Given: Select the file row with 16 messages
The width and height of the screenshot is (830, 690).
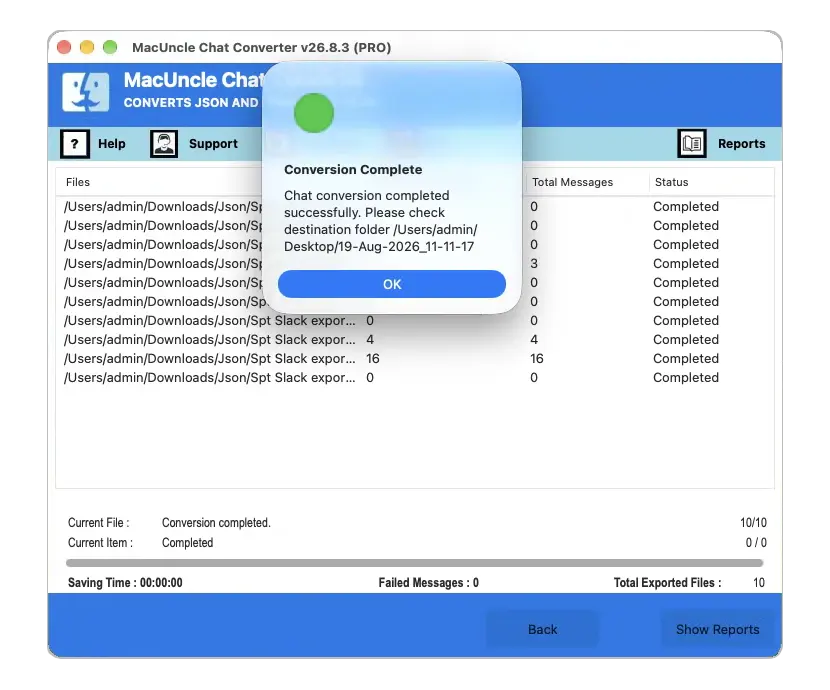Looking at the screenshot, I should [414, 359].
